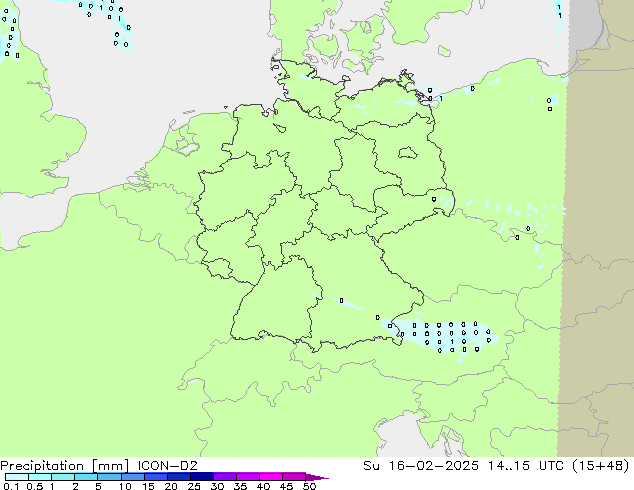
Task: Click the "[mm]" unit label
Action: pos(110,466)
